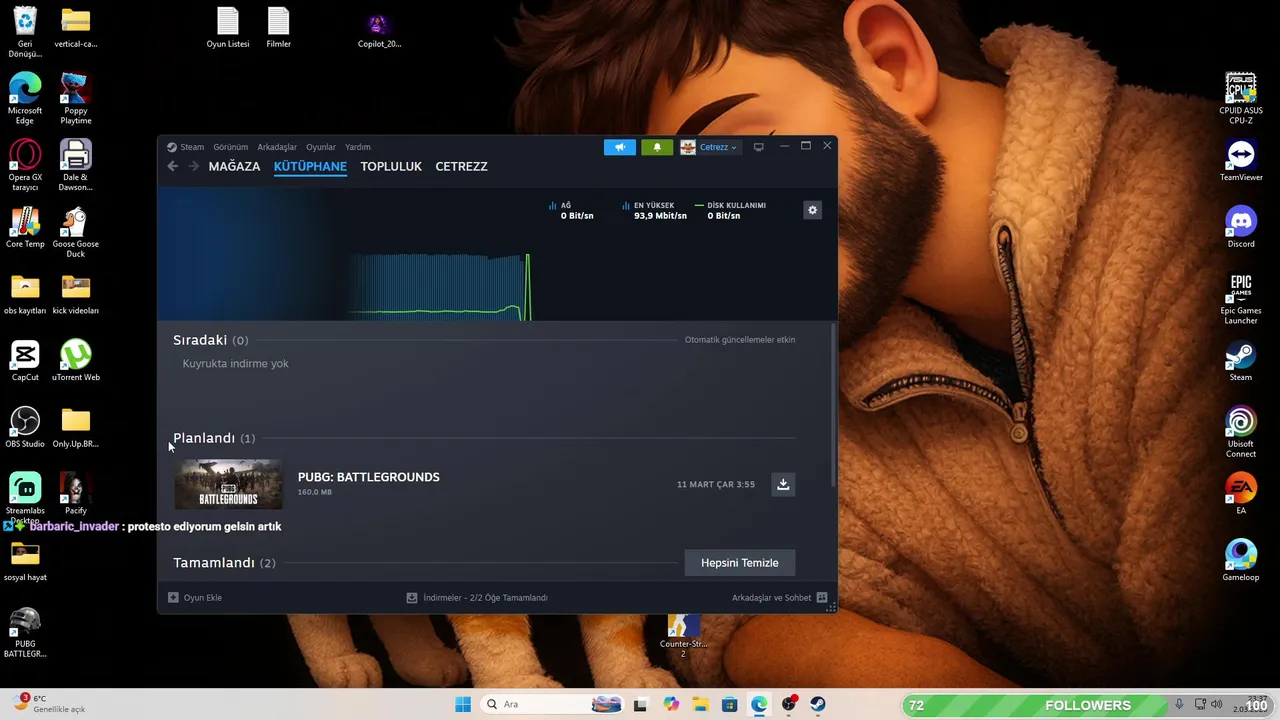This screenshot has height=720, width=1280.
Task: Expand the Cetrezz account dropdown
Action: point(709,147)
